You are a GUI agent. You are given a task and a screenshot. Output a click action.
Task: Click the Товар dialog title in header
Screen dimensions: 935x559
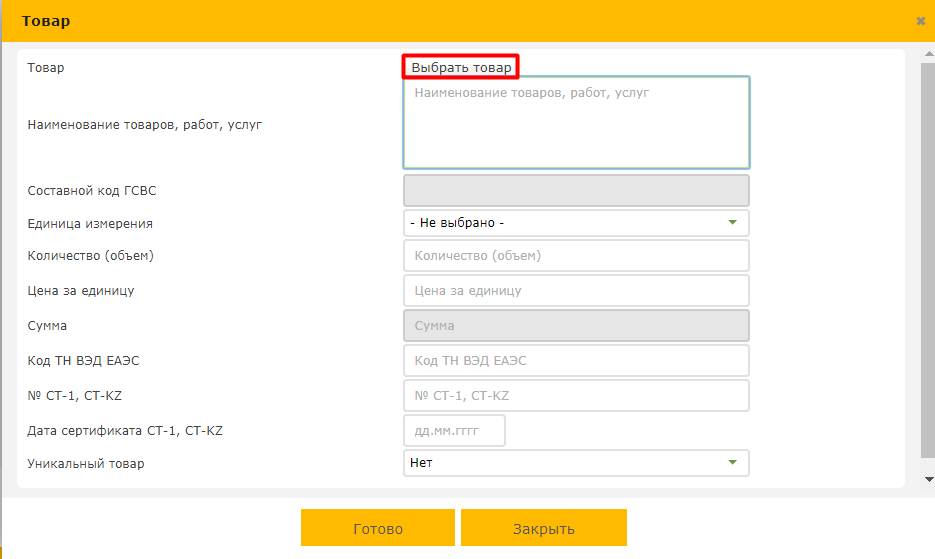click(x=46, y=21)
